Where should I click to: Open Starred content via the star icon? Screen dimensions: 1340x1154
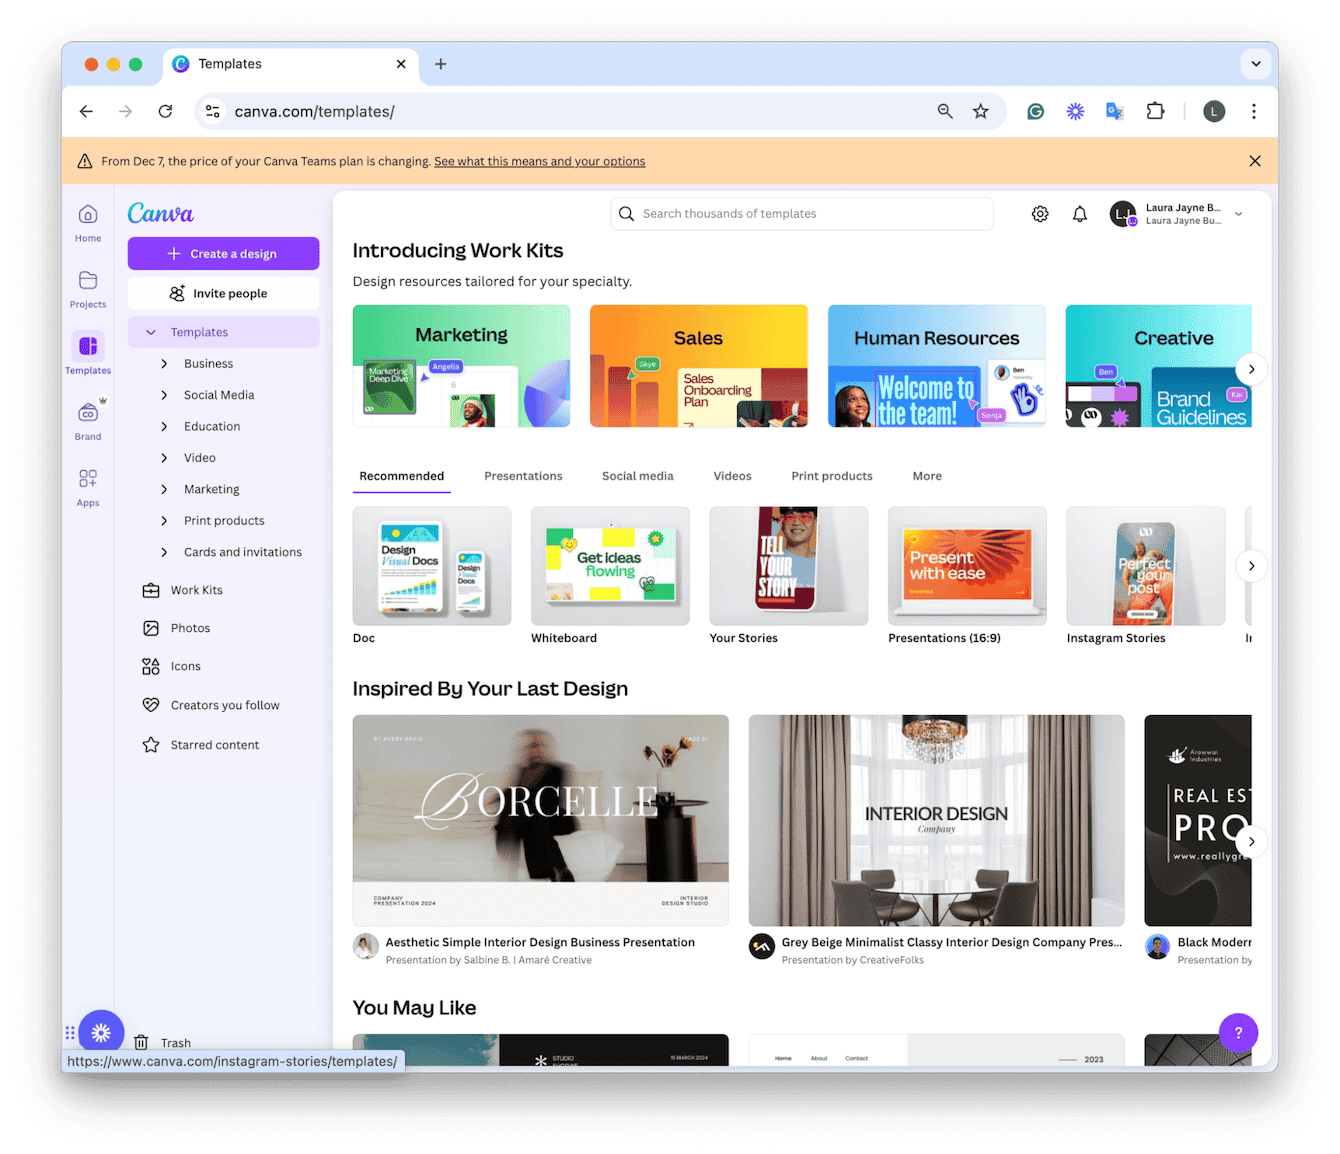tap(214, 744)
